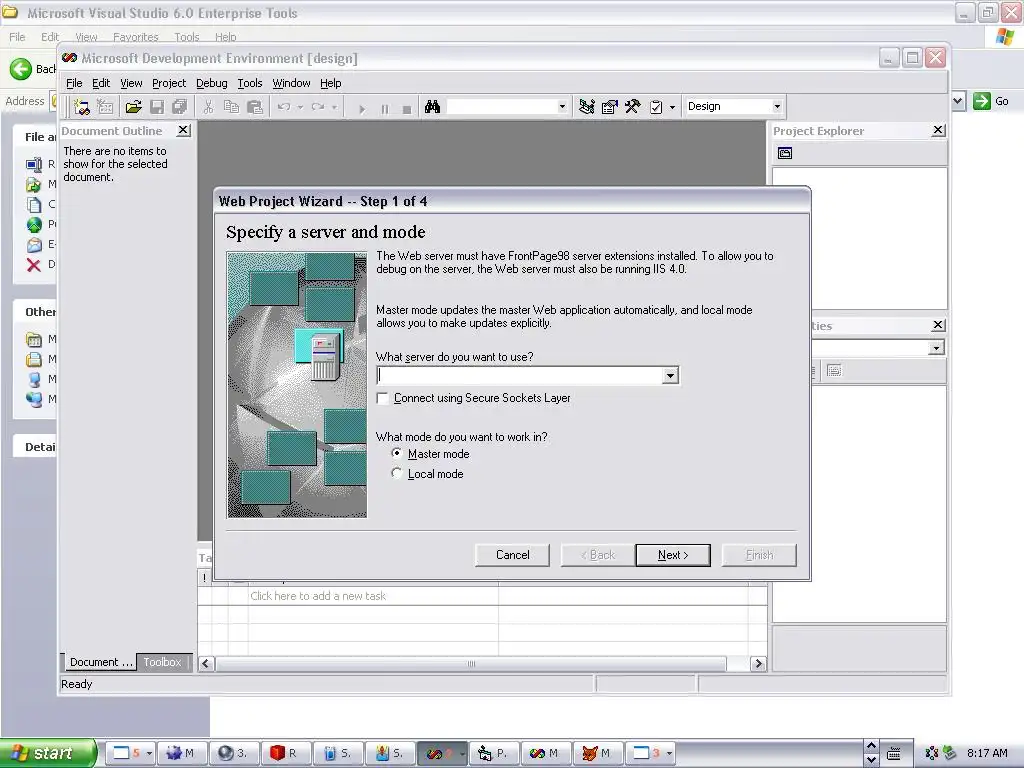Screen dimensions: 1024x768
Task: Select the Local mode radio button
Action: click(x=396, y=473)
